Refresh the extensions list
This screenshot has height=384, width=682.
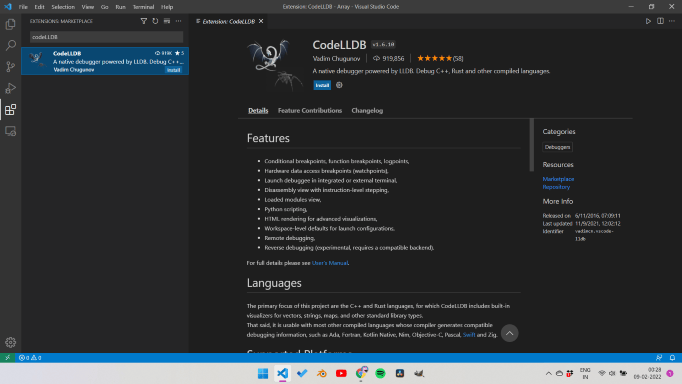point(155,21)
